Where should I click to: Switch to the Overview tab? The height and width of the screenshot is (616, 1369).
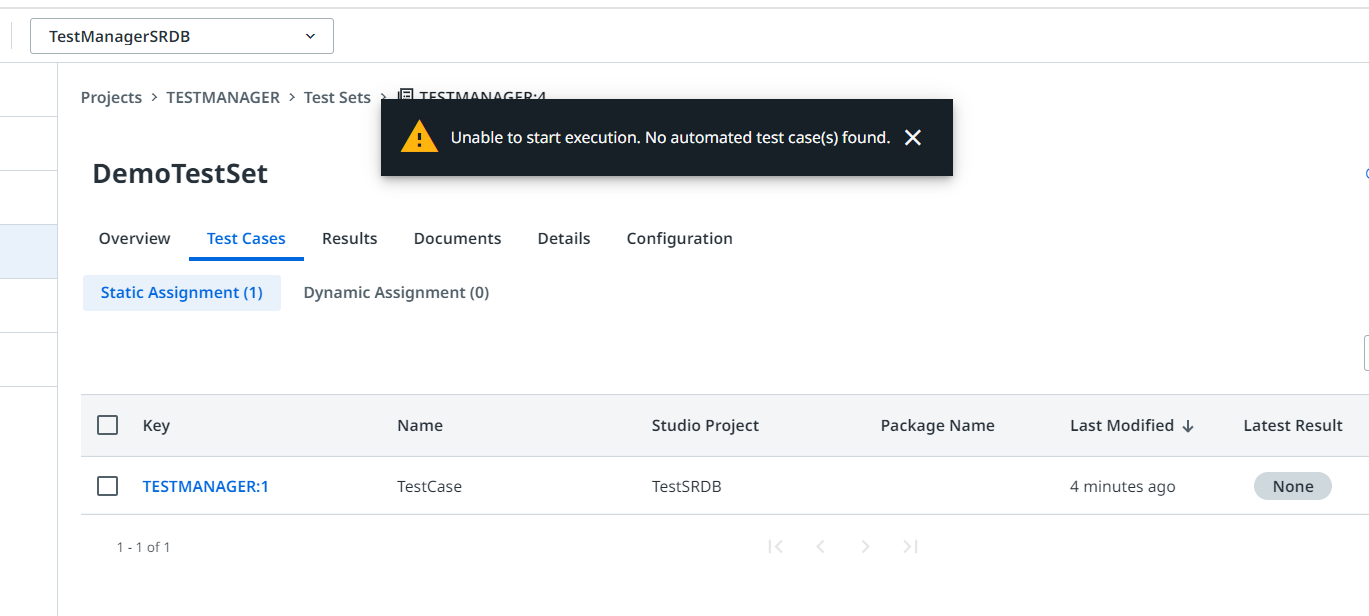134,239
